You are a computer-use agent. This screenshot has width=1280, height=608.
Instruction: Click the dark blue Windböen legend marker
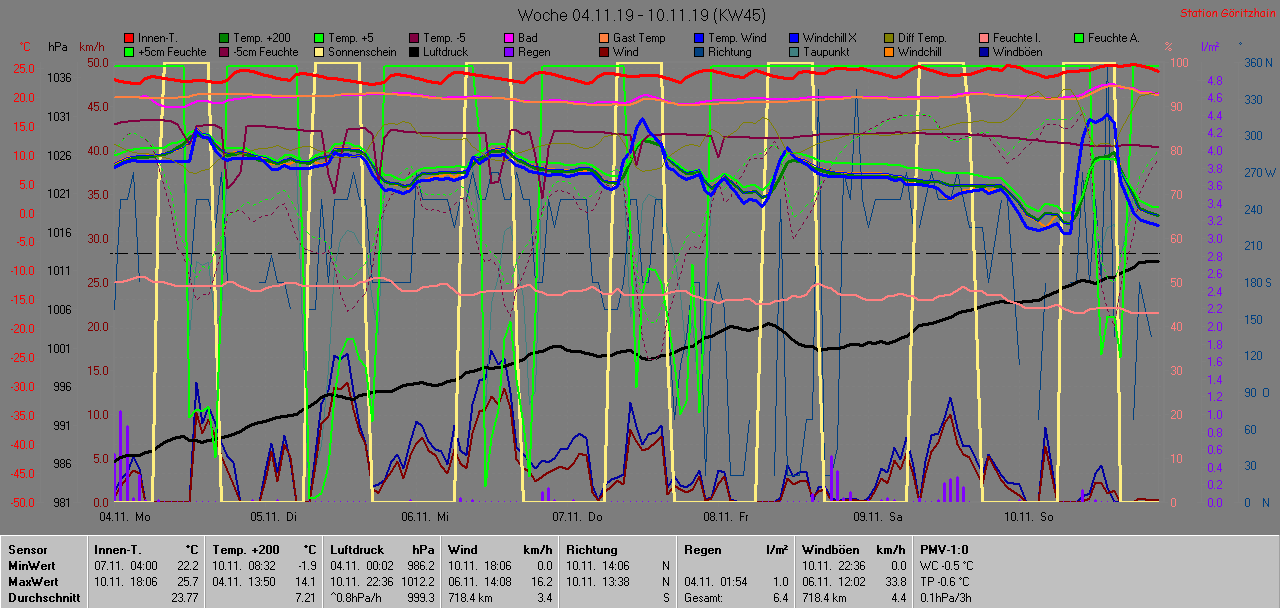[985, 51]
